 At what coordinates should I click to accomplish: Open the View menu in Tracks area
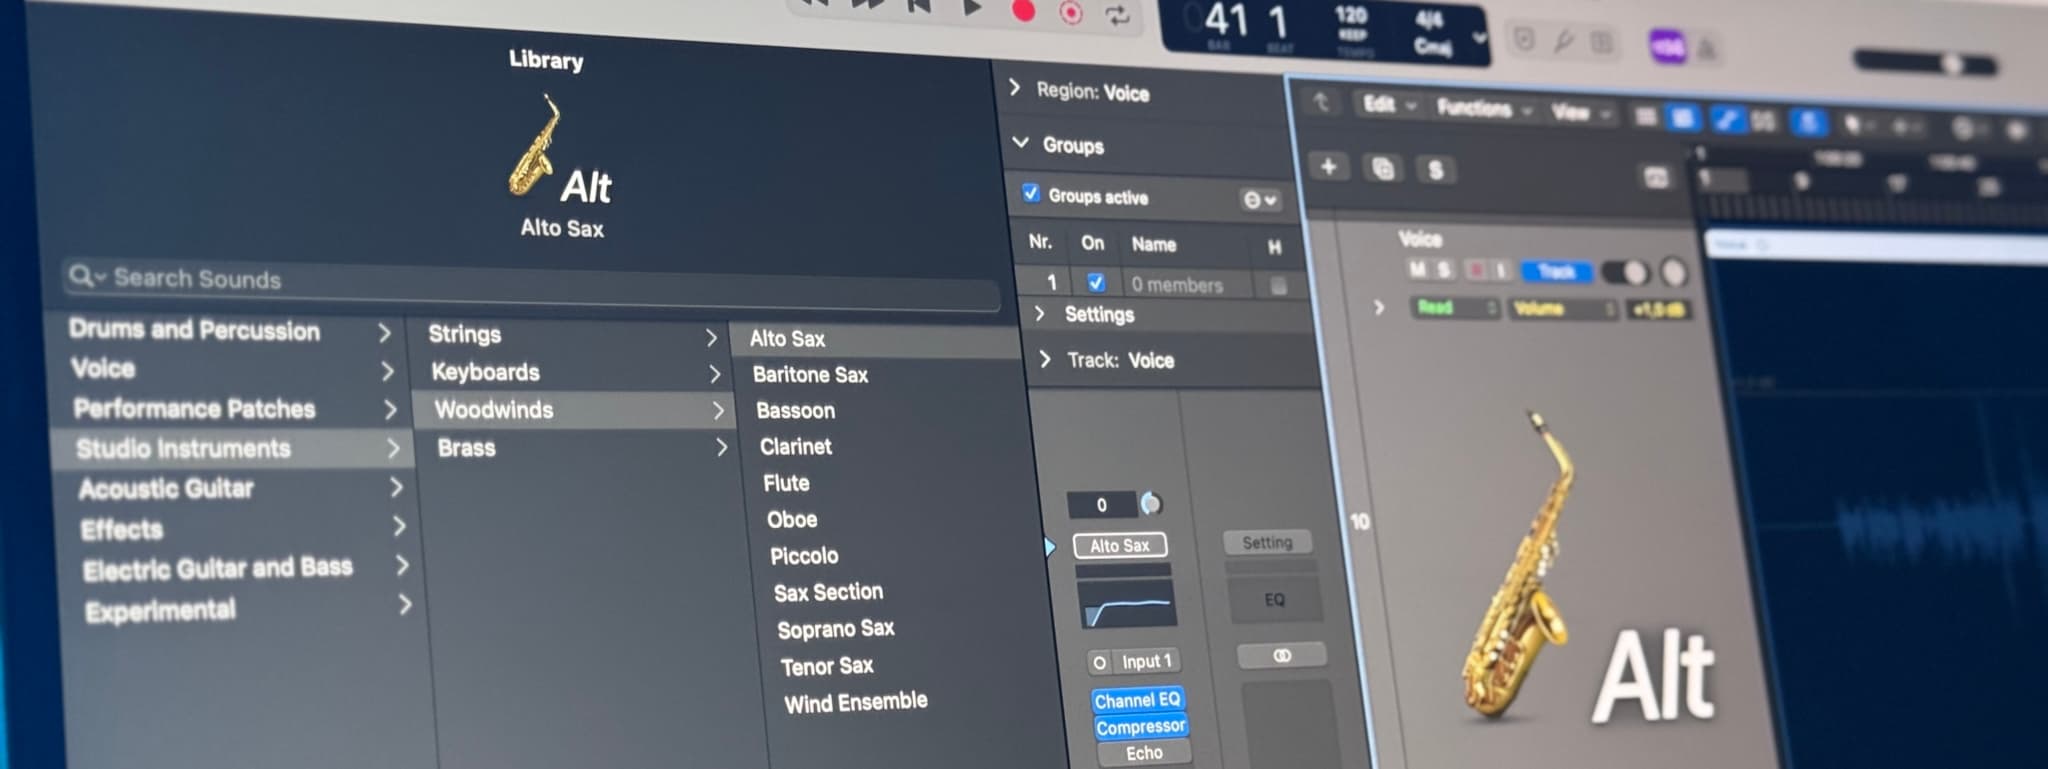(x=1580, y=113)
